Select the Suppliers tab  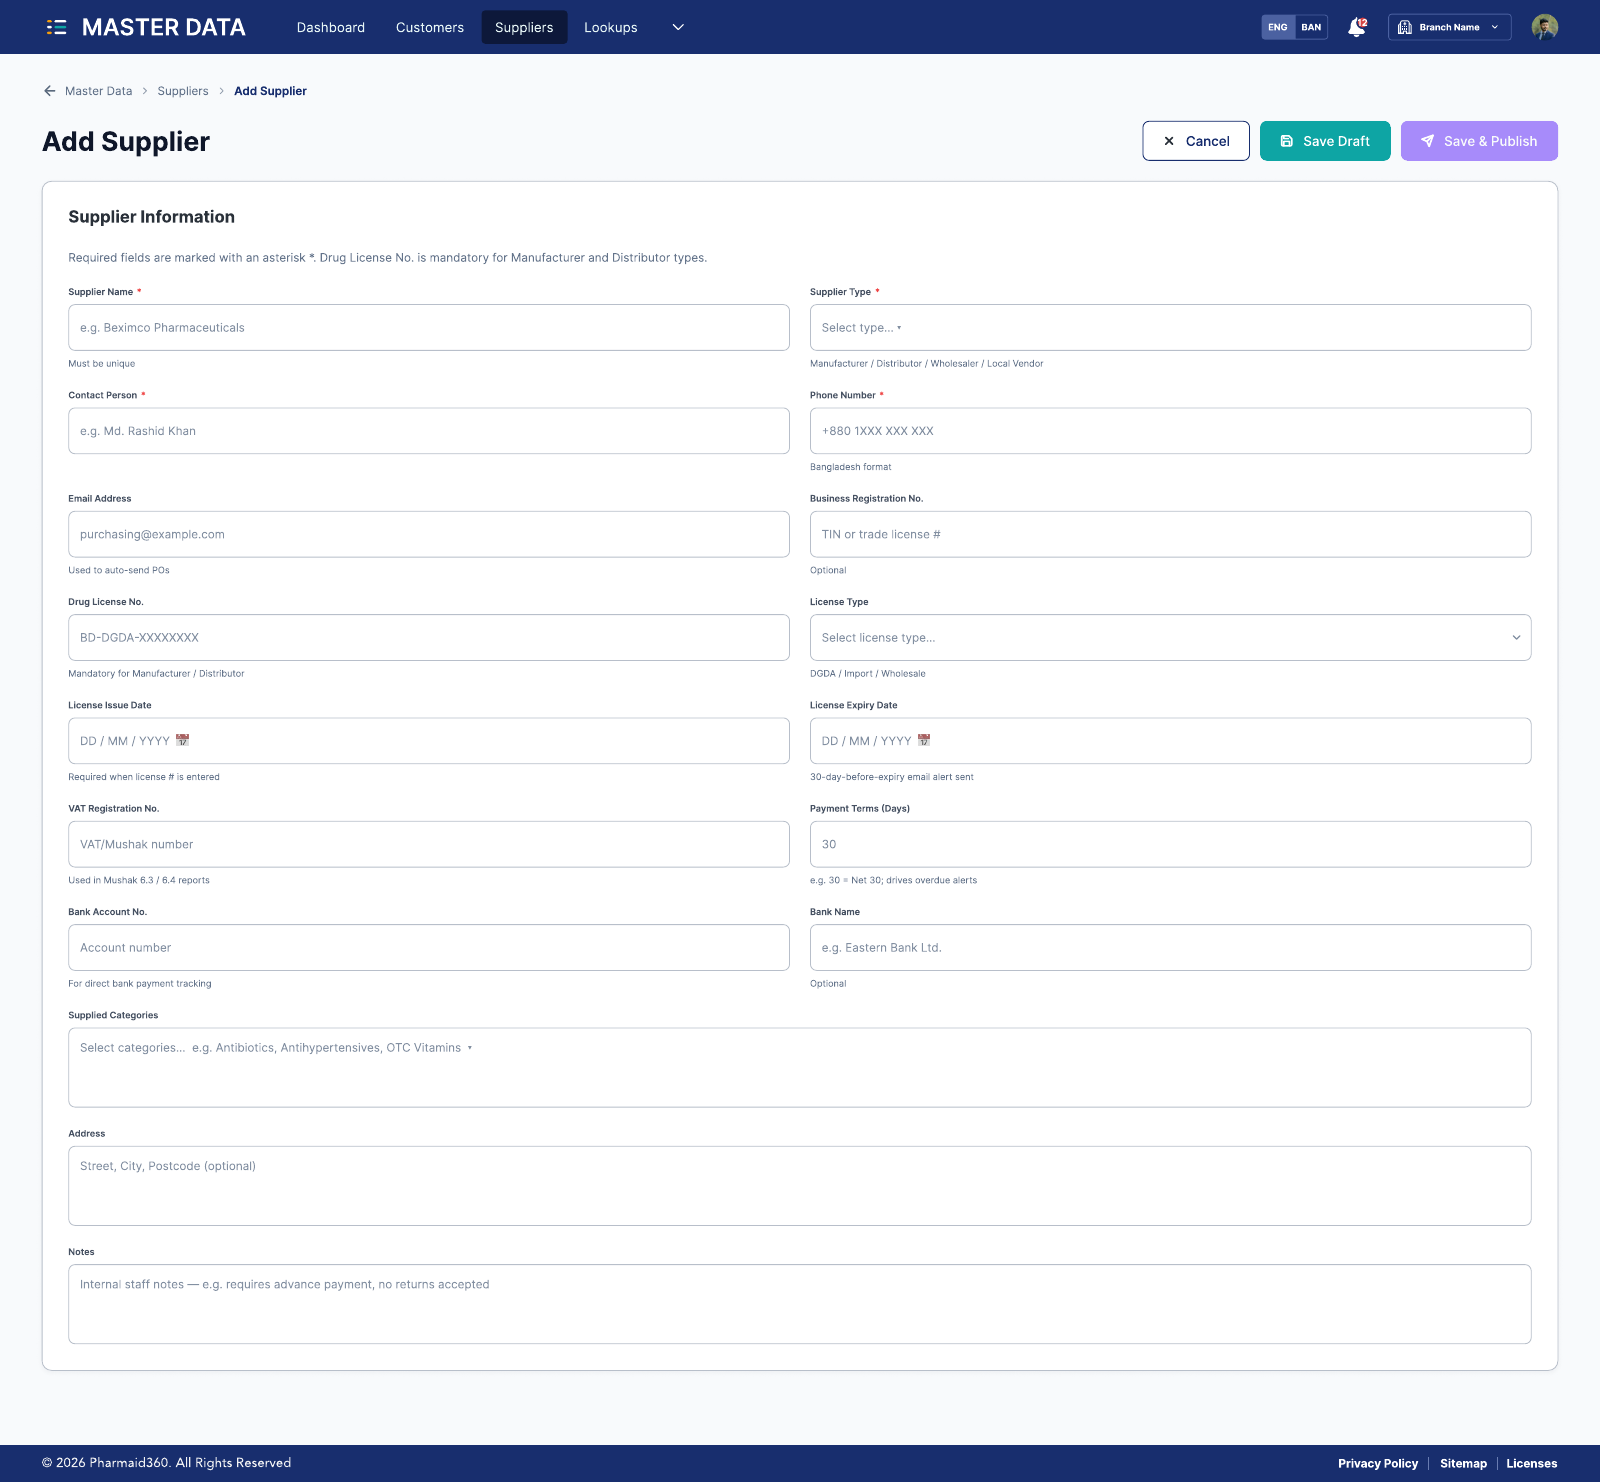pyautogui.click(x=524, y=27)
